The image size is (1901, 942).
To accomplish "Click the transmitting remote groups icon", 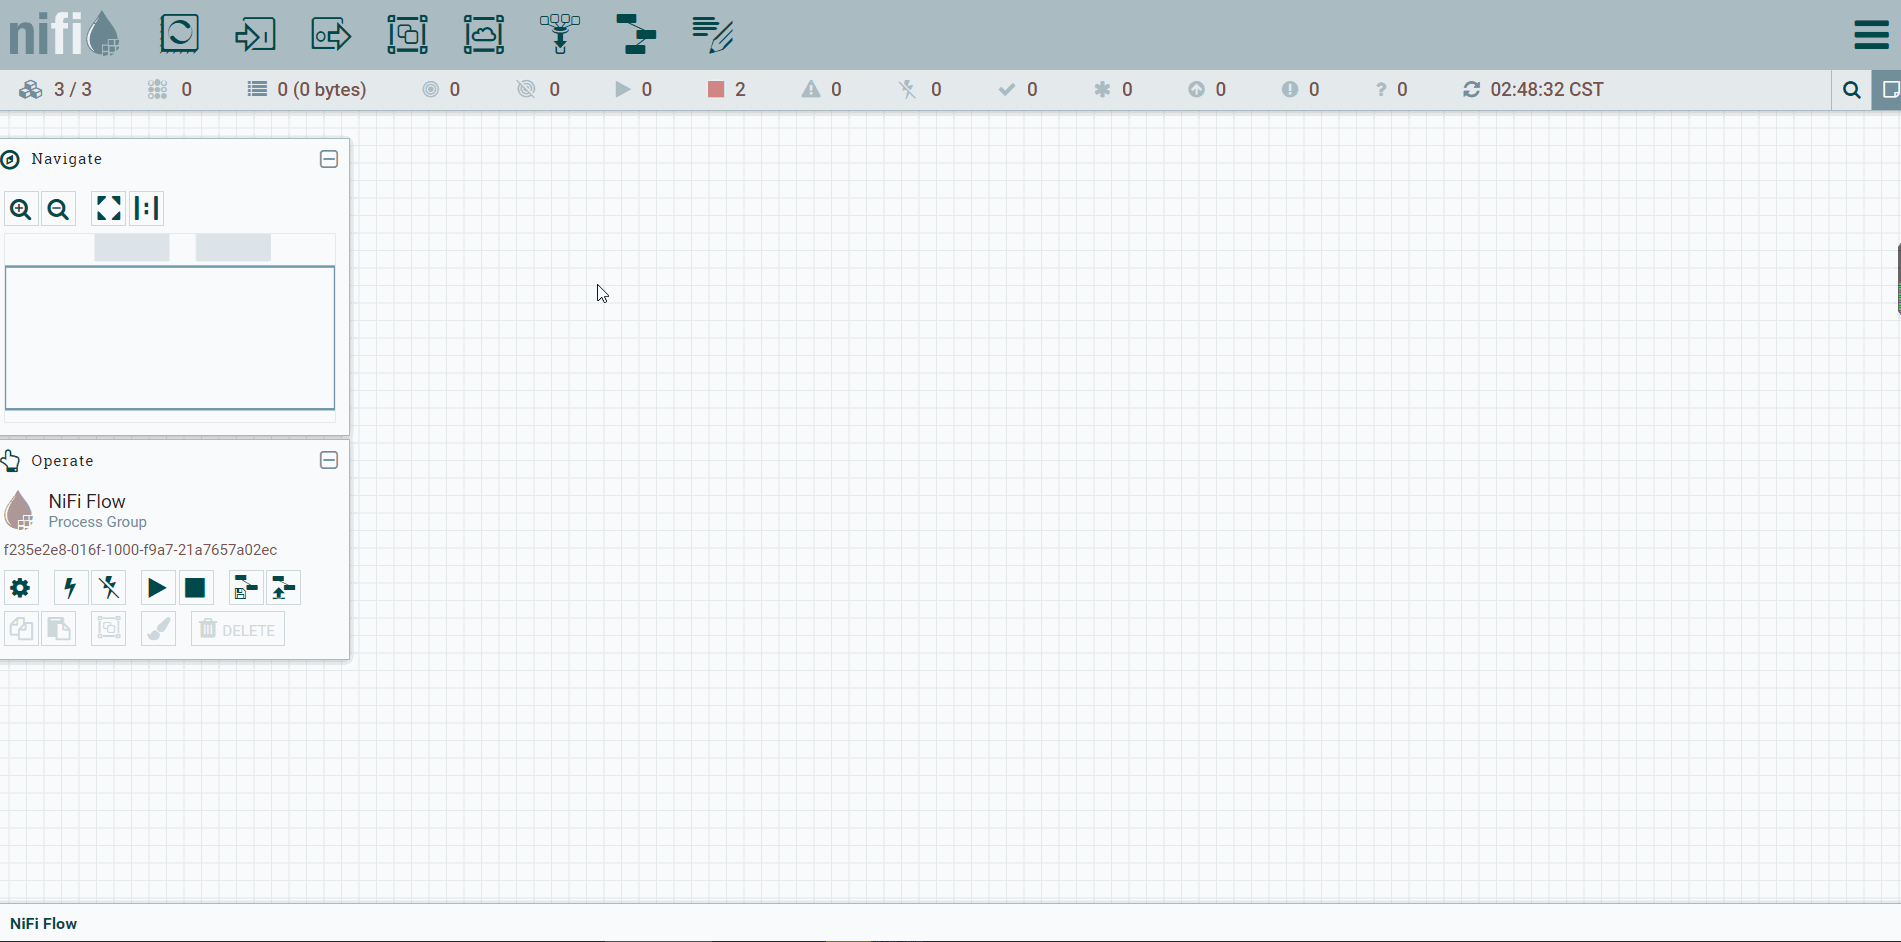I will 431,90.
